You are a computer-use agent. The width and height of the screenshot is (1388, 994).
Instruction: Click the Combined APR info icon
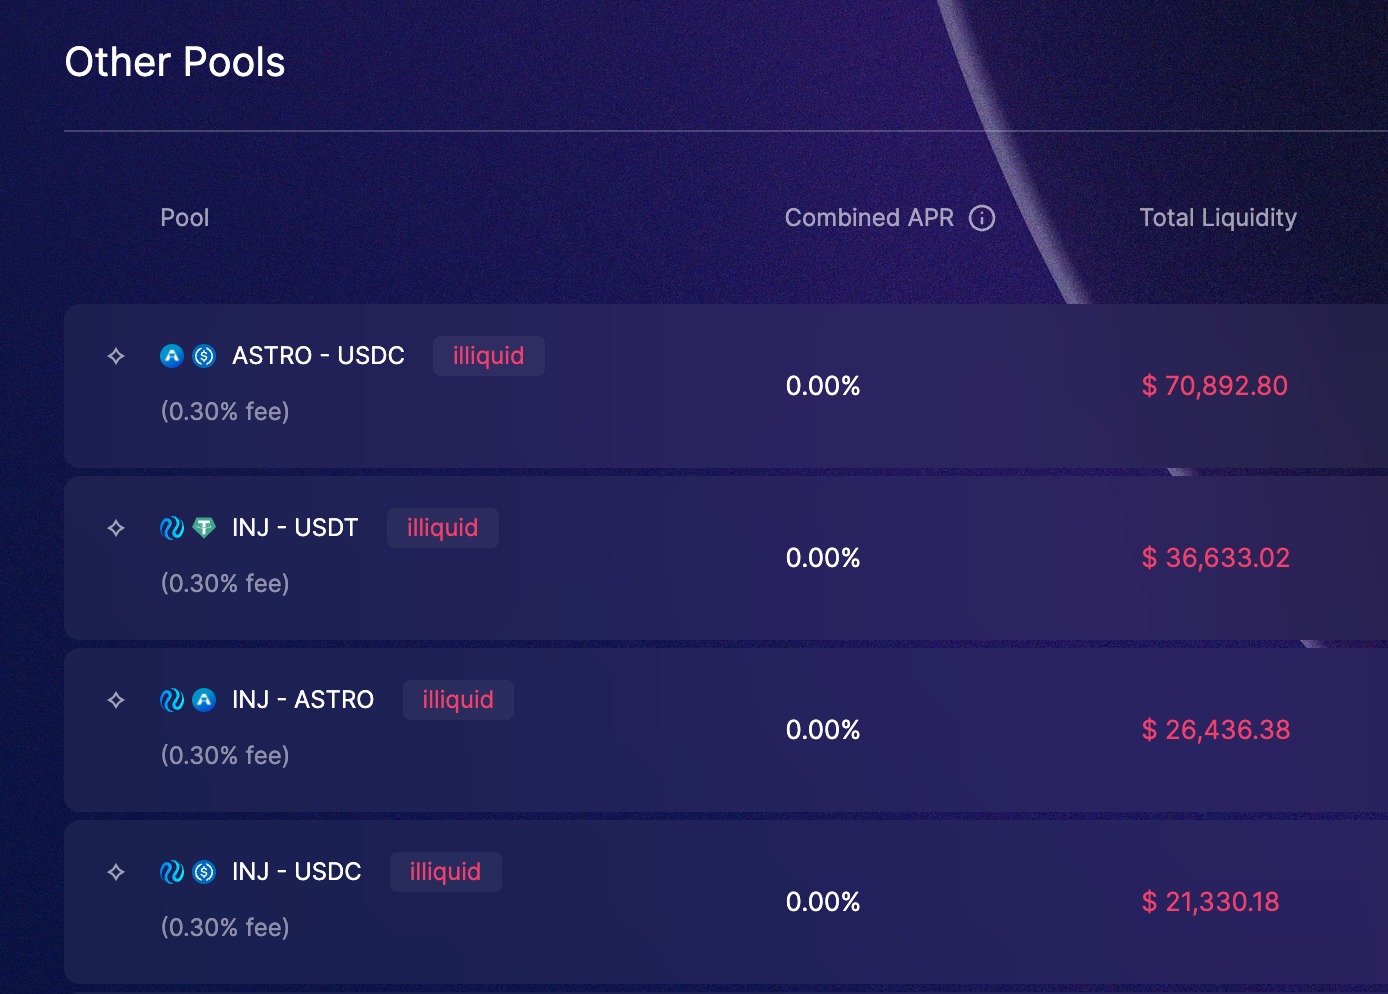982,218
